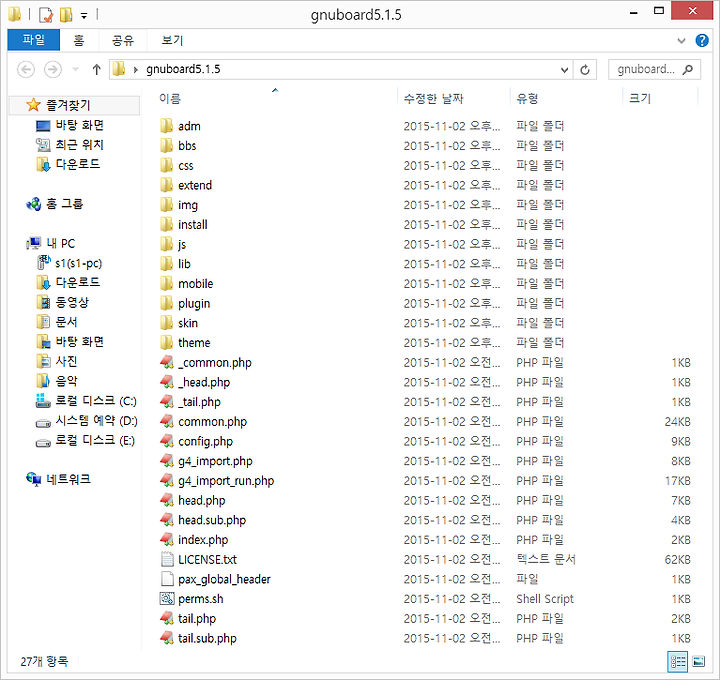Select 문서 in sidebar

coord(66,322)
